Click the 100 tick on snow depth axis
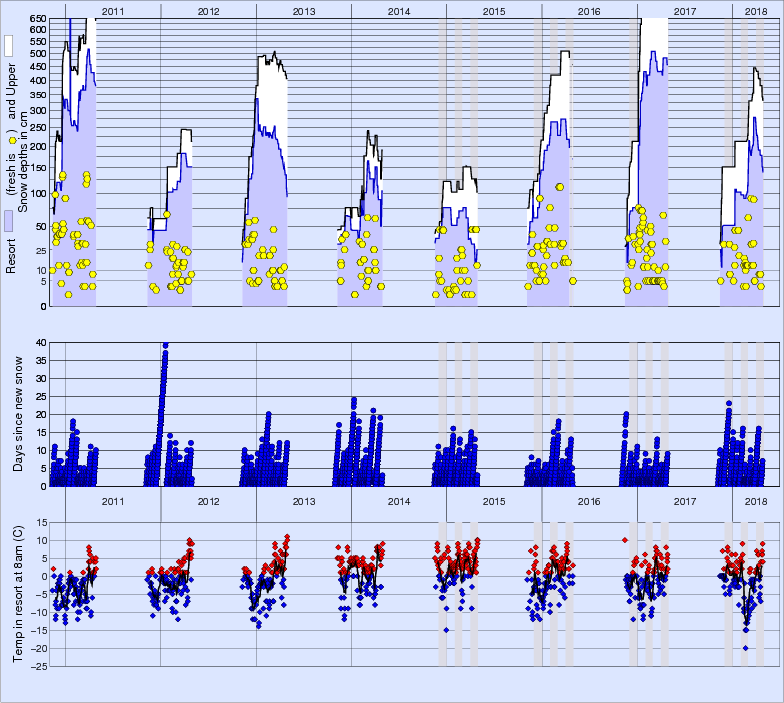The height and width of the screenshot is (703, 784). (36, 193)
